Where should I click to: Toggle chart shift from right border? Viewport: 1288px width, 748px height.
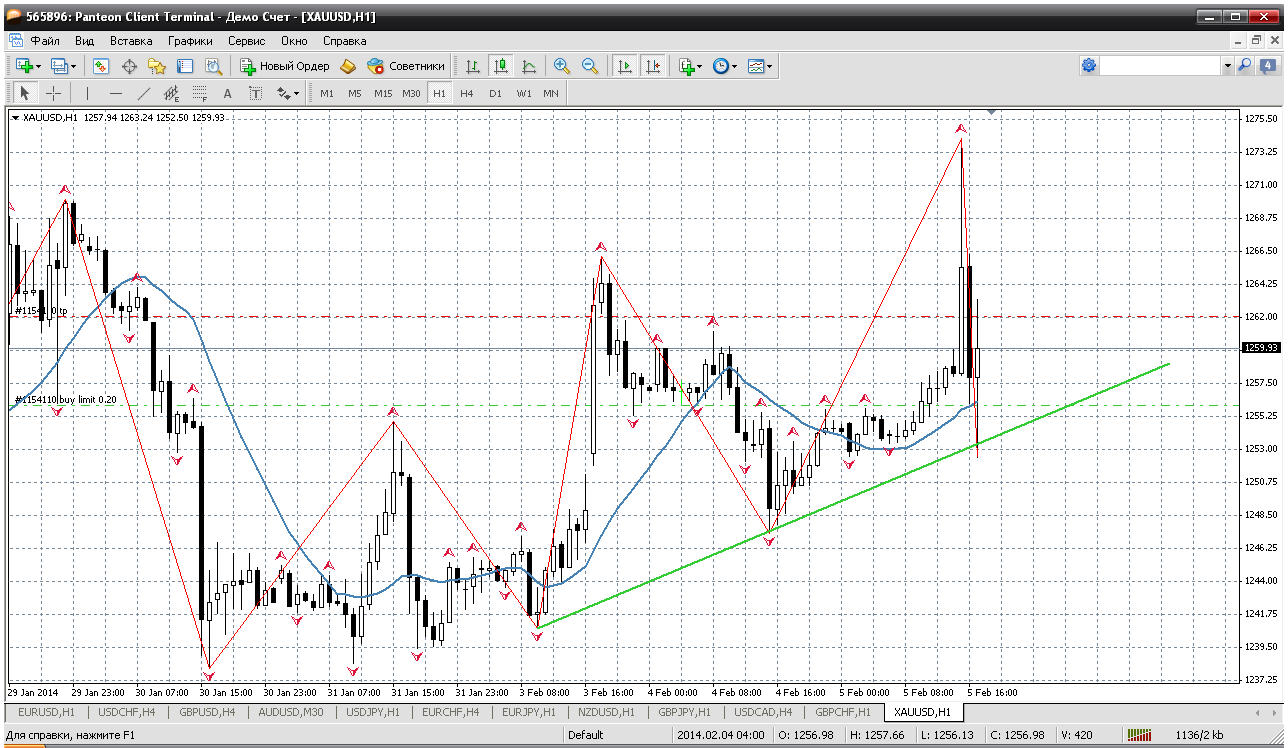click(x=653, y=66)
